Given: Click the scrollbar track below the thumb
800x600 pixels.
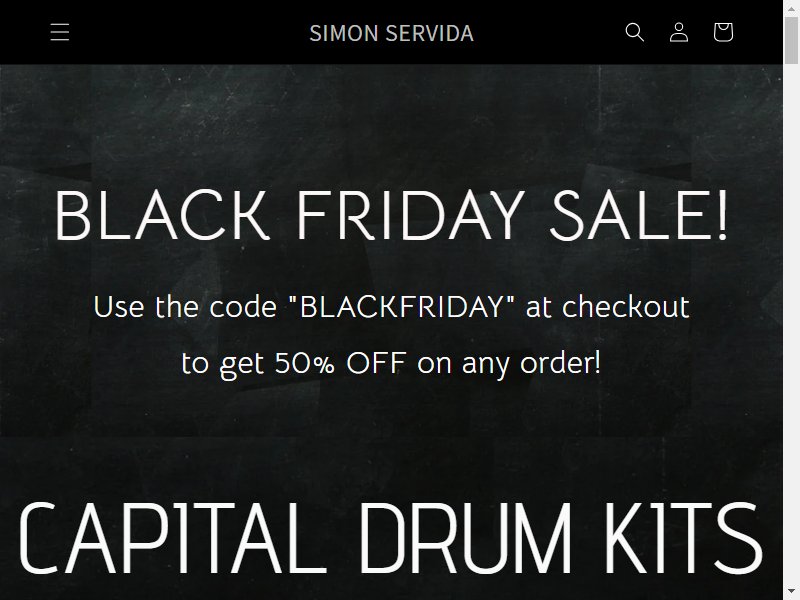Looking at the screenshot, I should [x=791, y=327].
